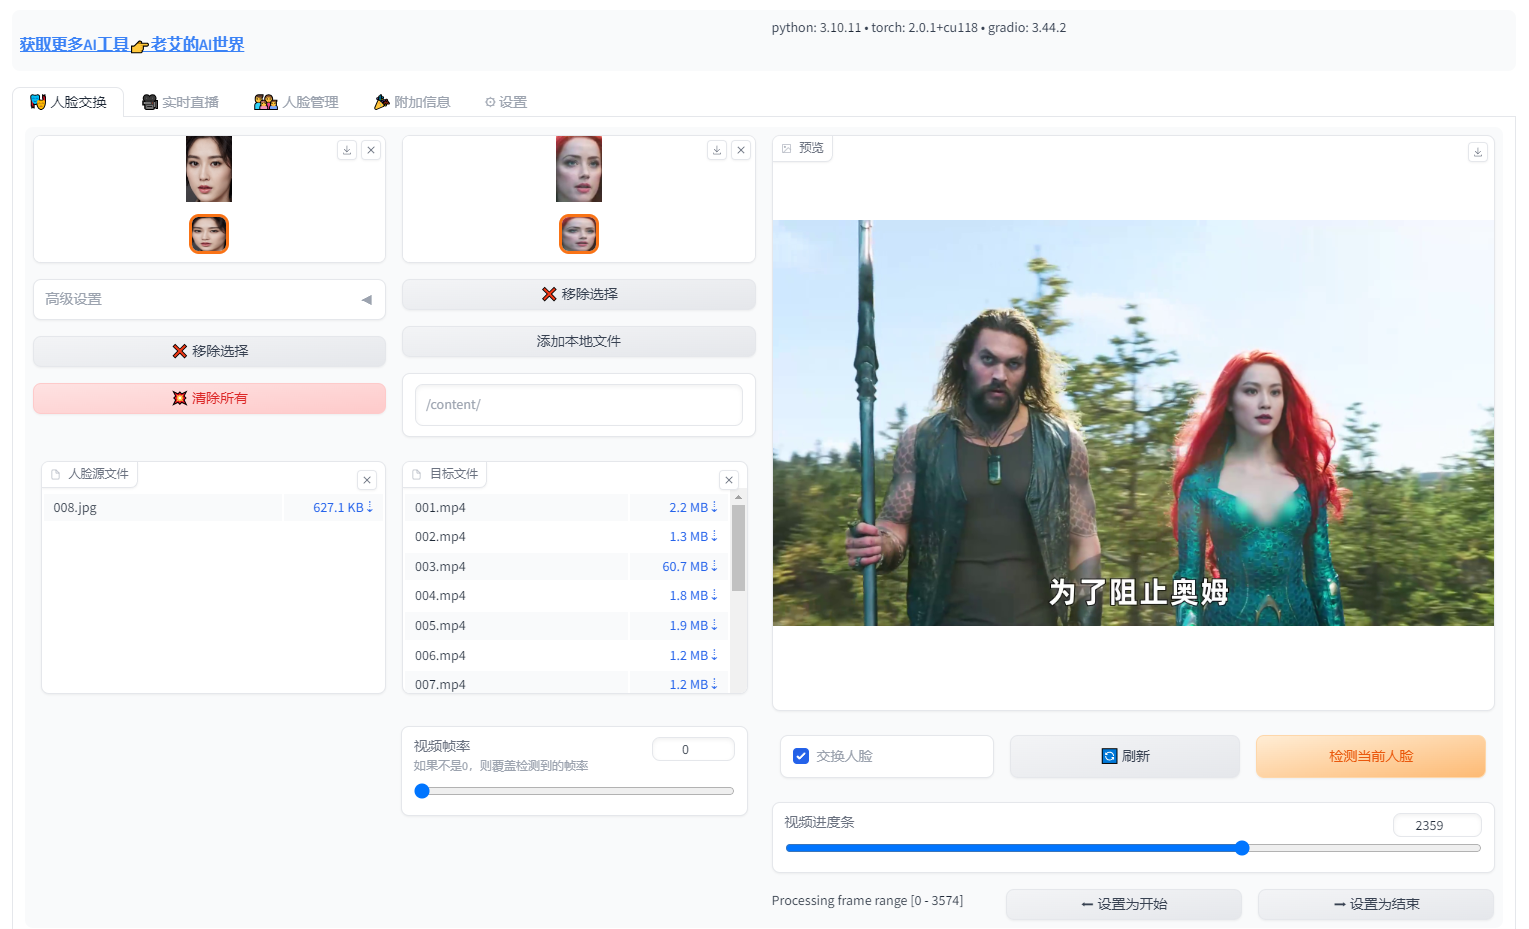Download the source face image
Screen dimensions: 1529x929
pyautogui.click(x=346, y=149)
